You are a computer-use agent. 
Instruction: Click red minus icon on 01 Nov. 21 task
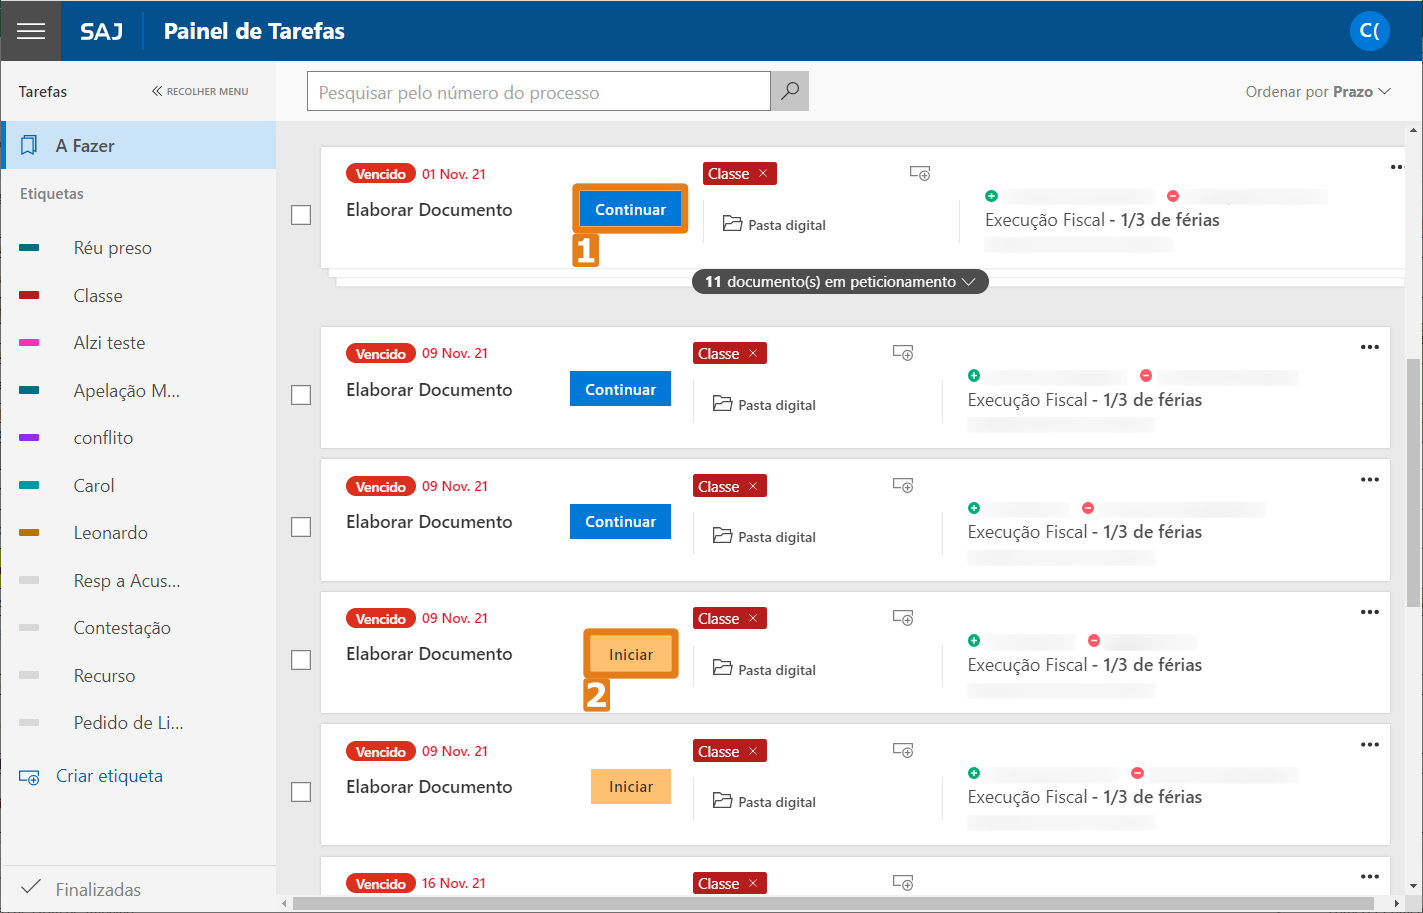1173,196
